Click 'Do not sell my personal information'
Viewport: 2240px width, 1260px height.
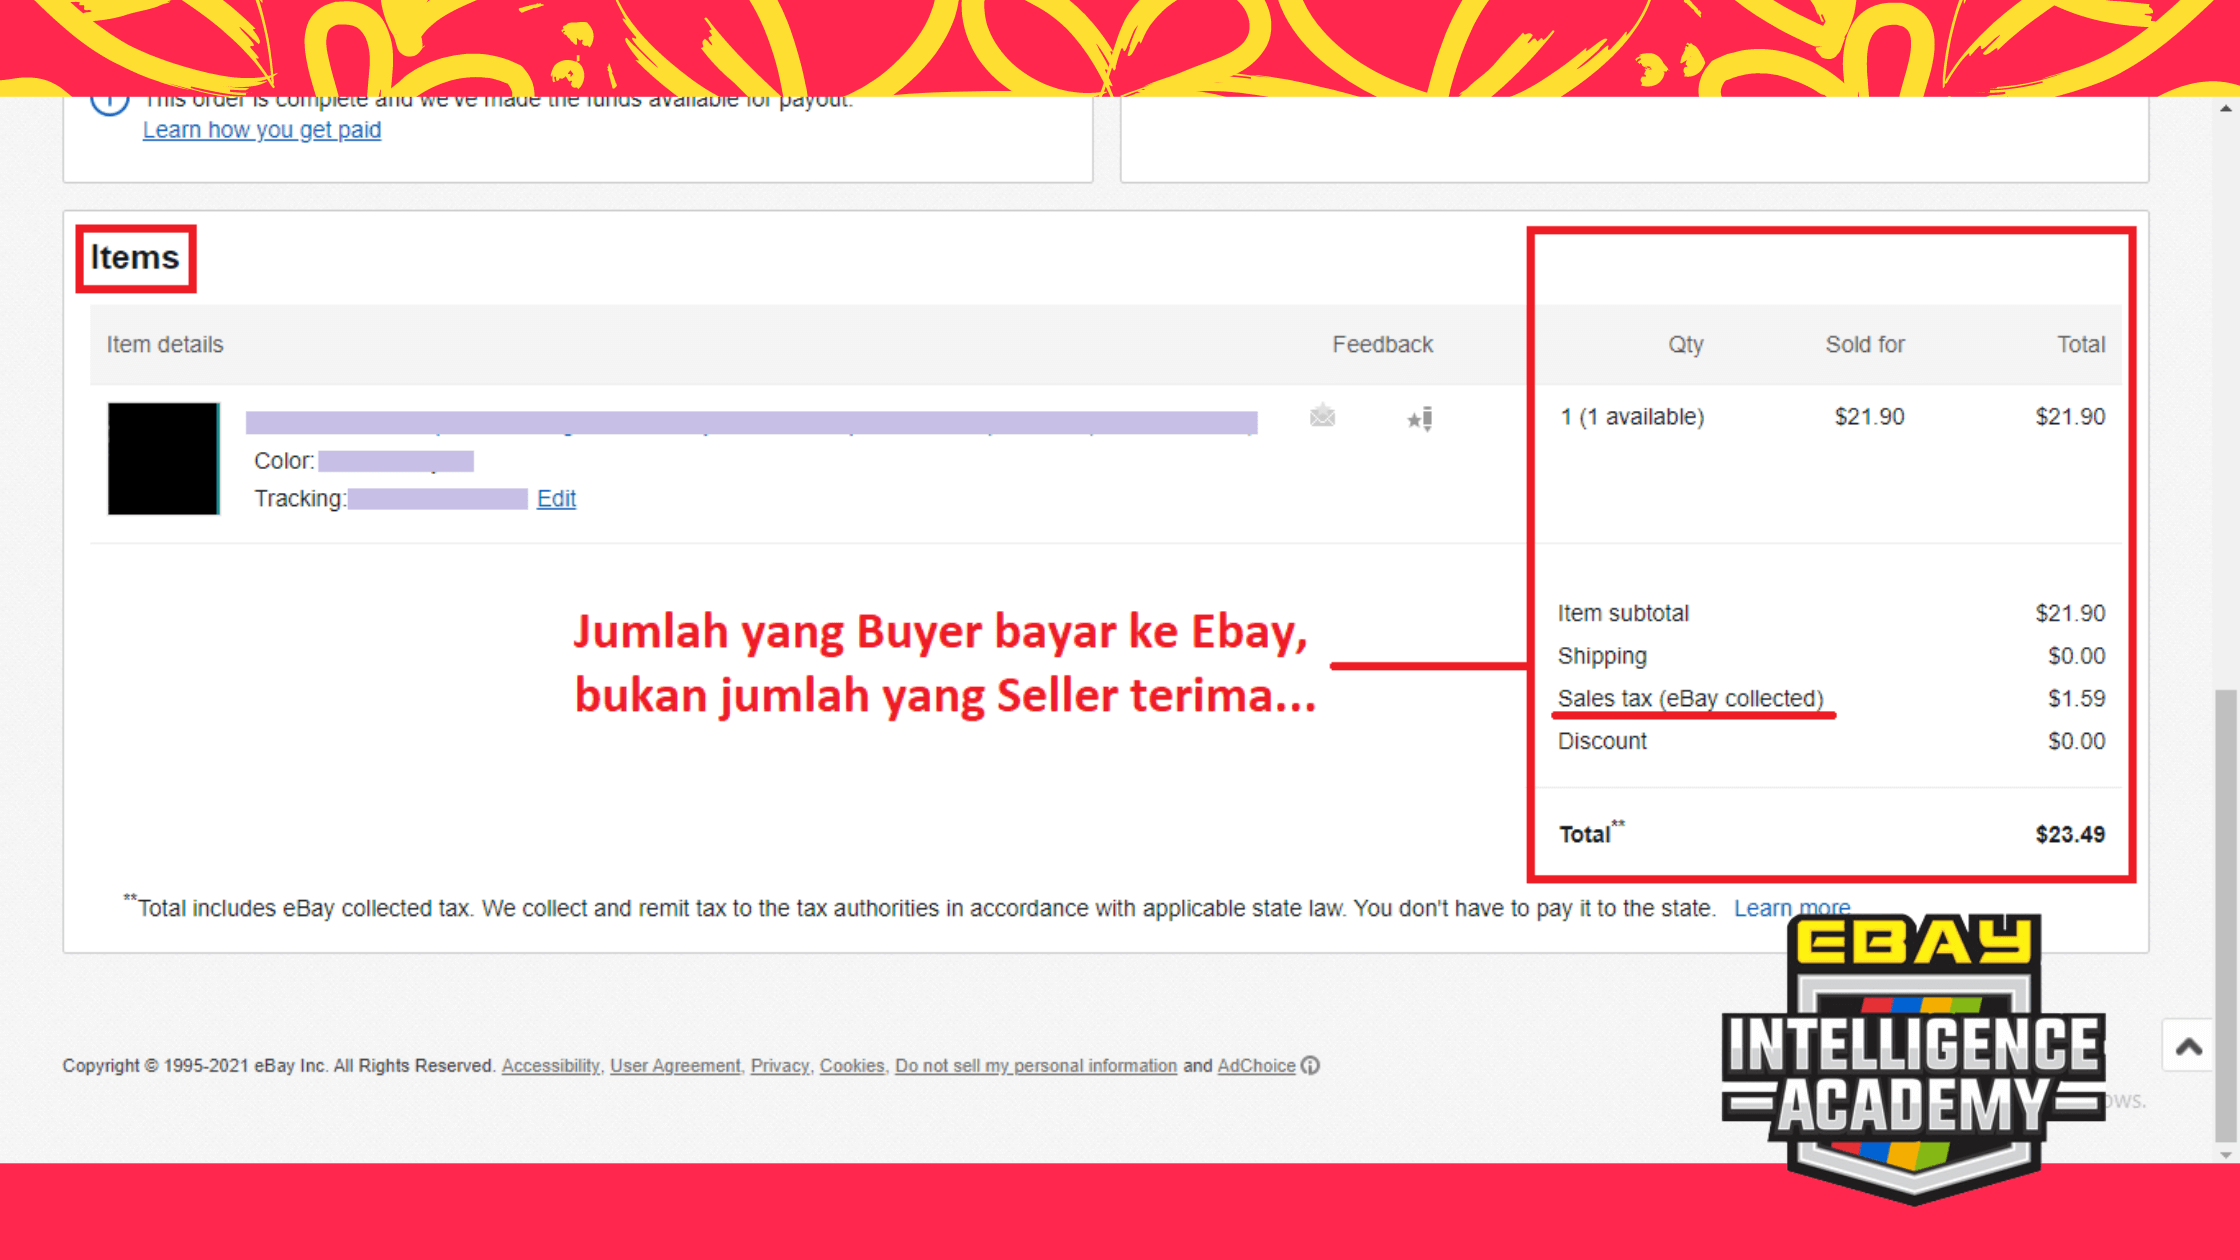(1035, 1066)
